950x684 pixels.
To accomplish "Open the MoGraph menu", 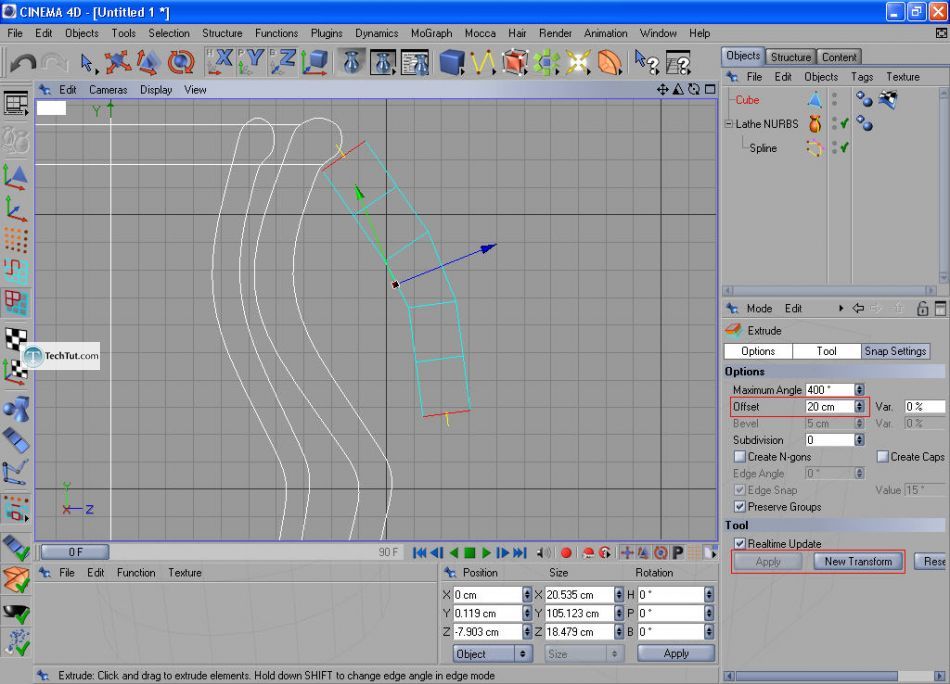I will tap(431, 33).
